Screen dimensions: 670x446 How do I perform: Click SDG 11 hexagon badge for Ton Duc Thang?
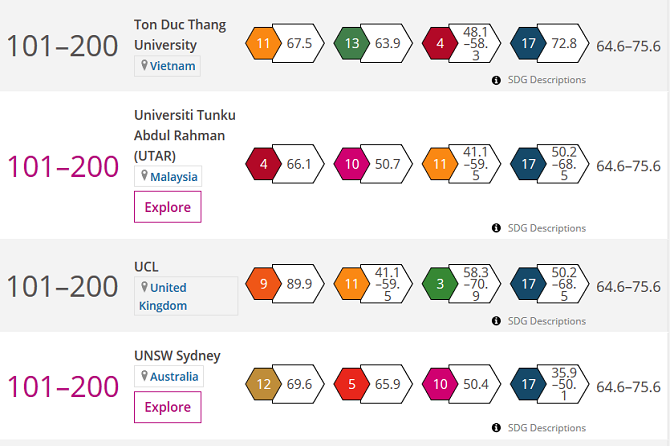(x=263, y=43)
